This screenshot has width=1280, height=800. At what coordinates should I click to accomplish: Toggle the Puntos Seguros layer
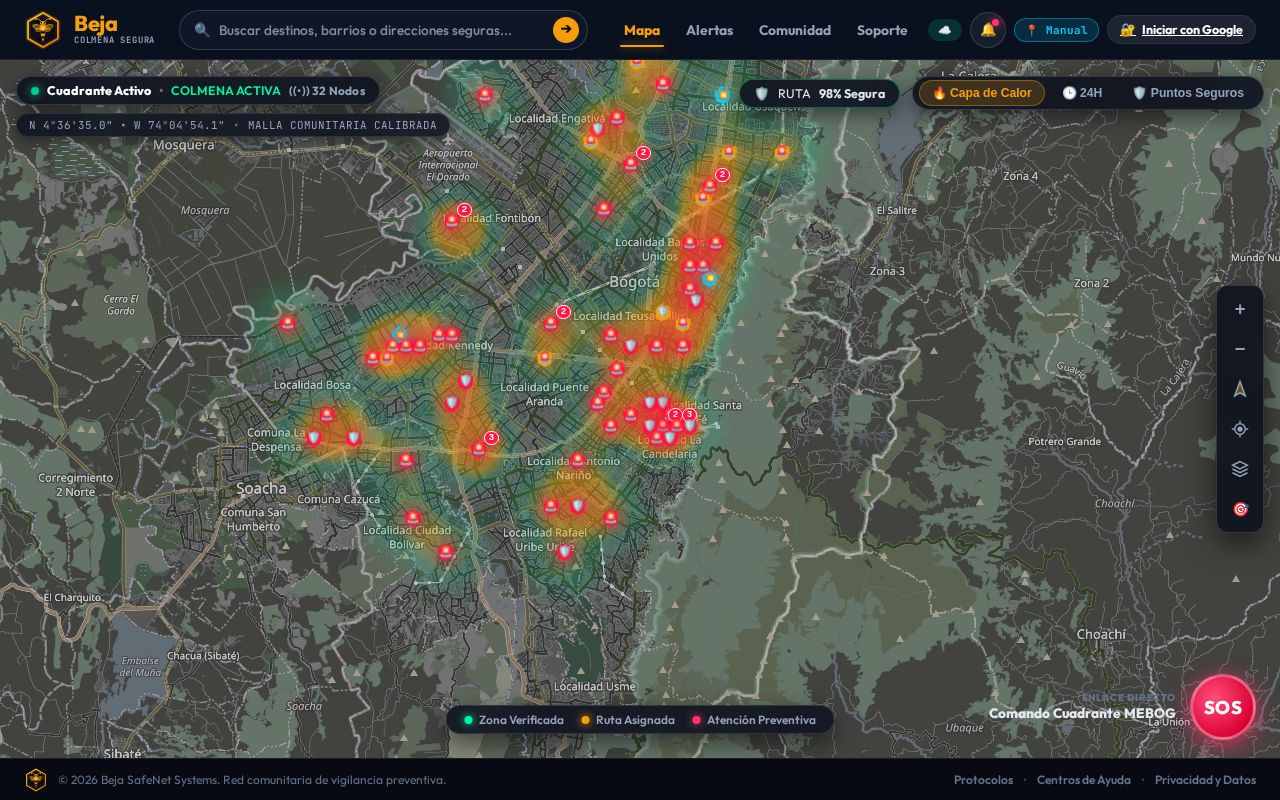[x=1188, y=93]
